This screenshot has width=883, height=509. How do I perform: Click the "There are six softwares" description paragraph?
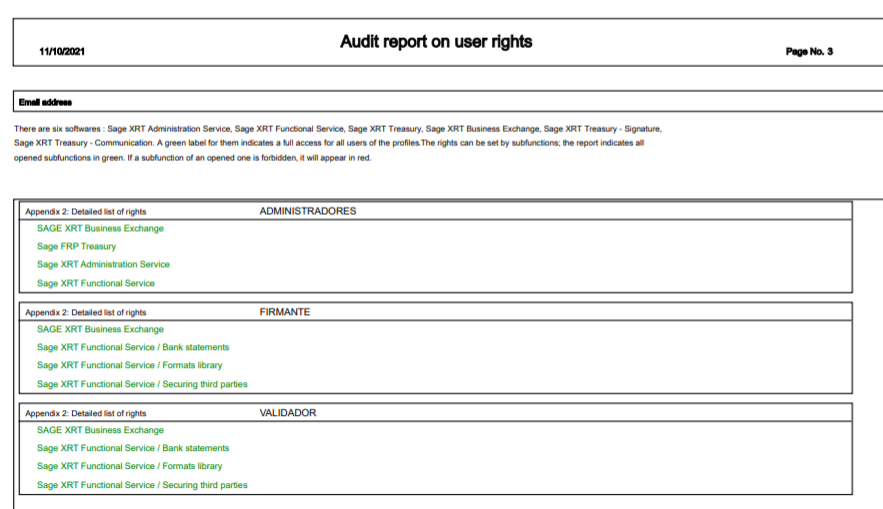338,143
